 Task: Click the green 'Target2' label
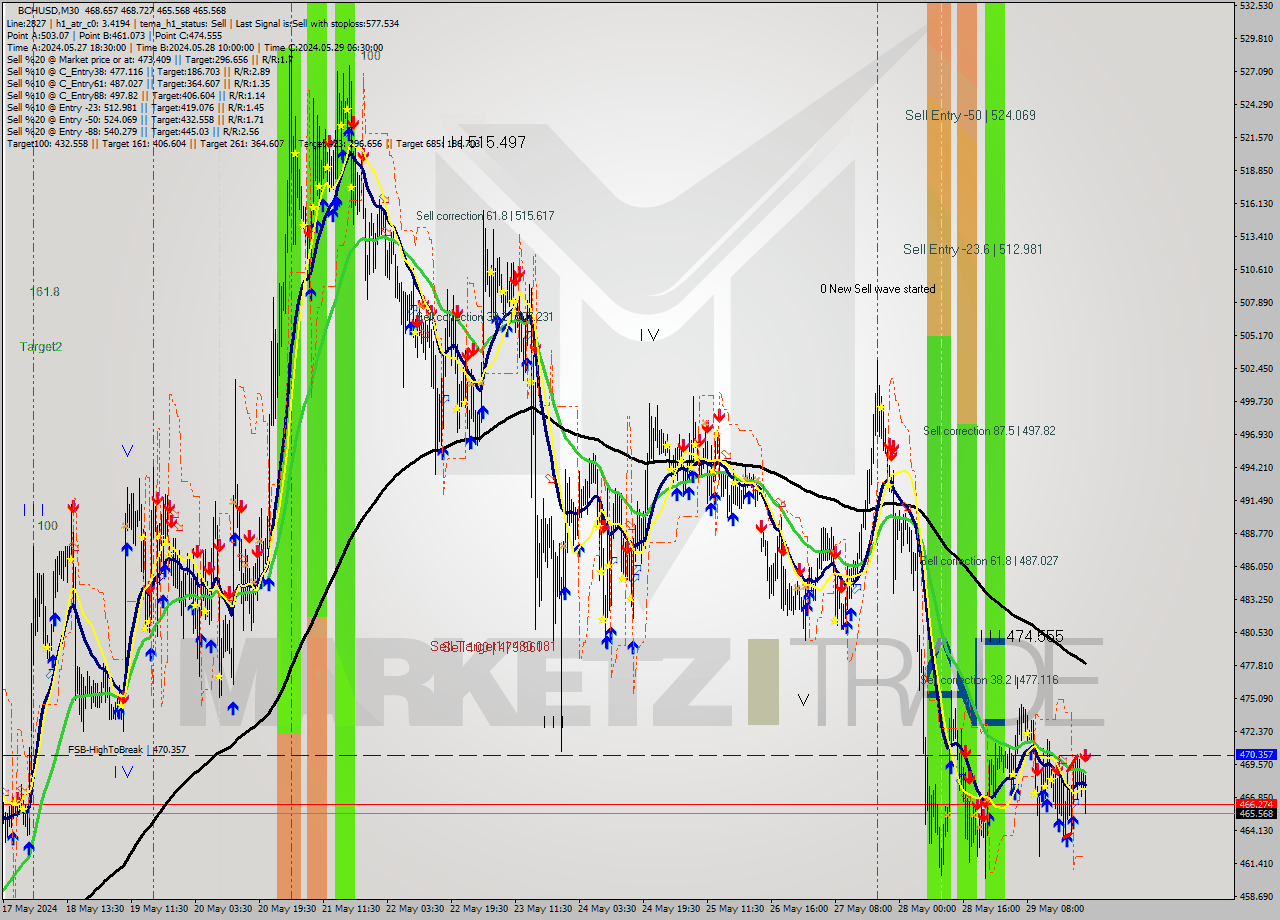tap(41, 347)
